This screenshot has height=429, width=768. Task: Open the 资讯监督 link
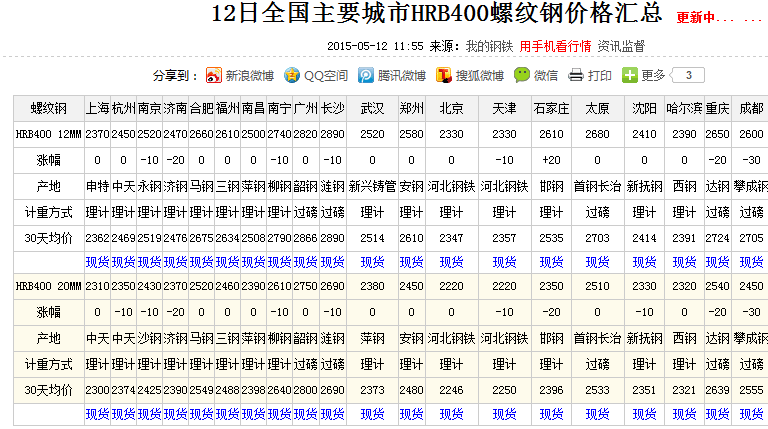621,47
